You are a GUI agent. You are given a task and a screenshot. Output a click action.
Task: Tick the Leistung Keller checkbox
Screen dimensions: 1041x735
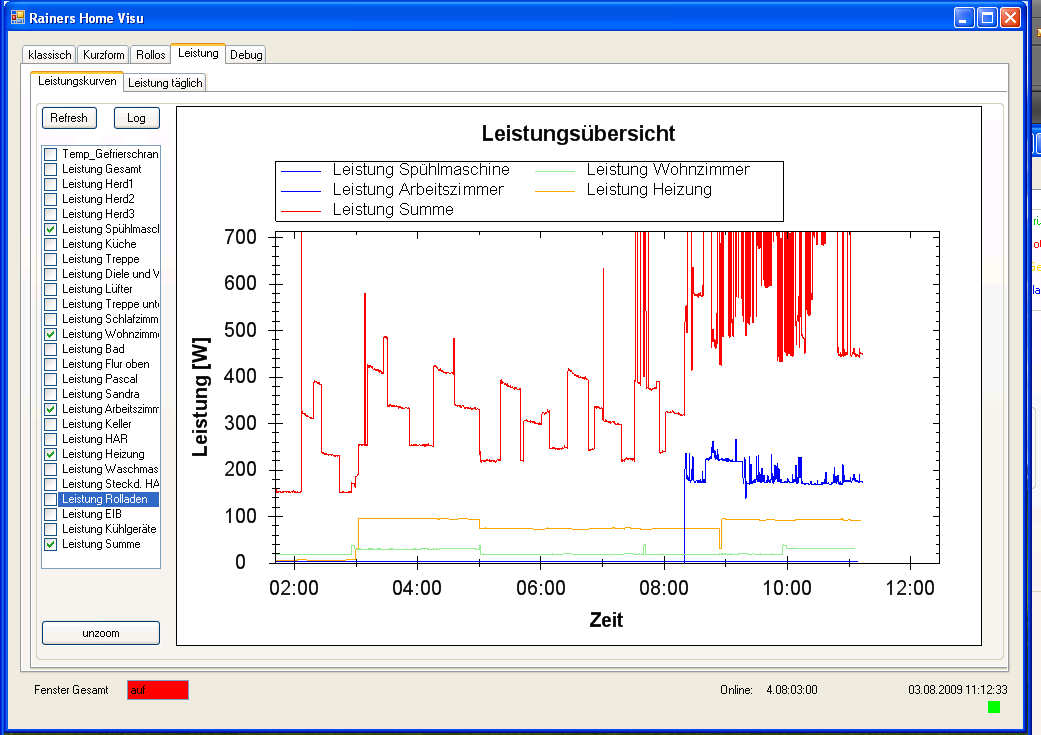pyautogui.click(x=50, y=424)
